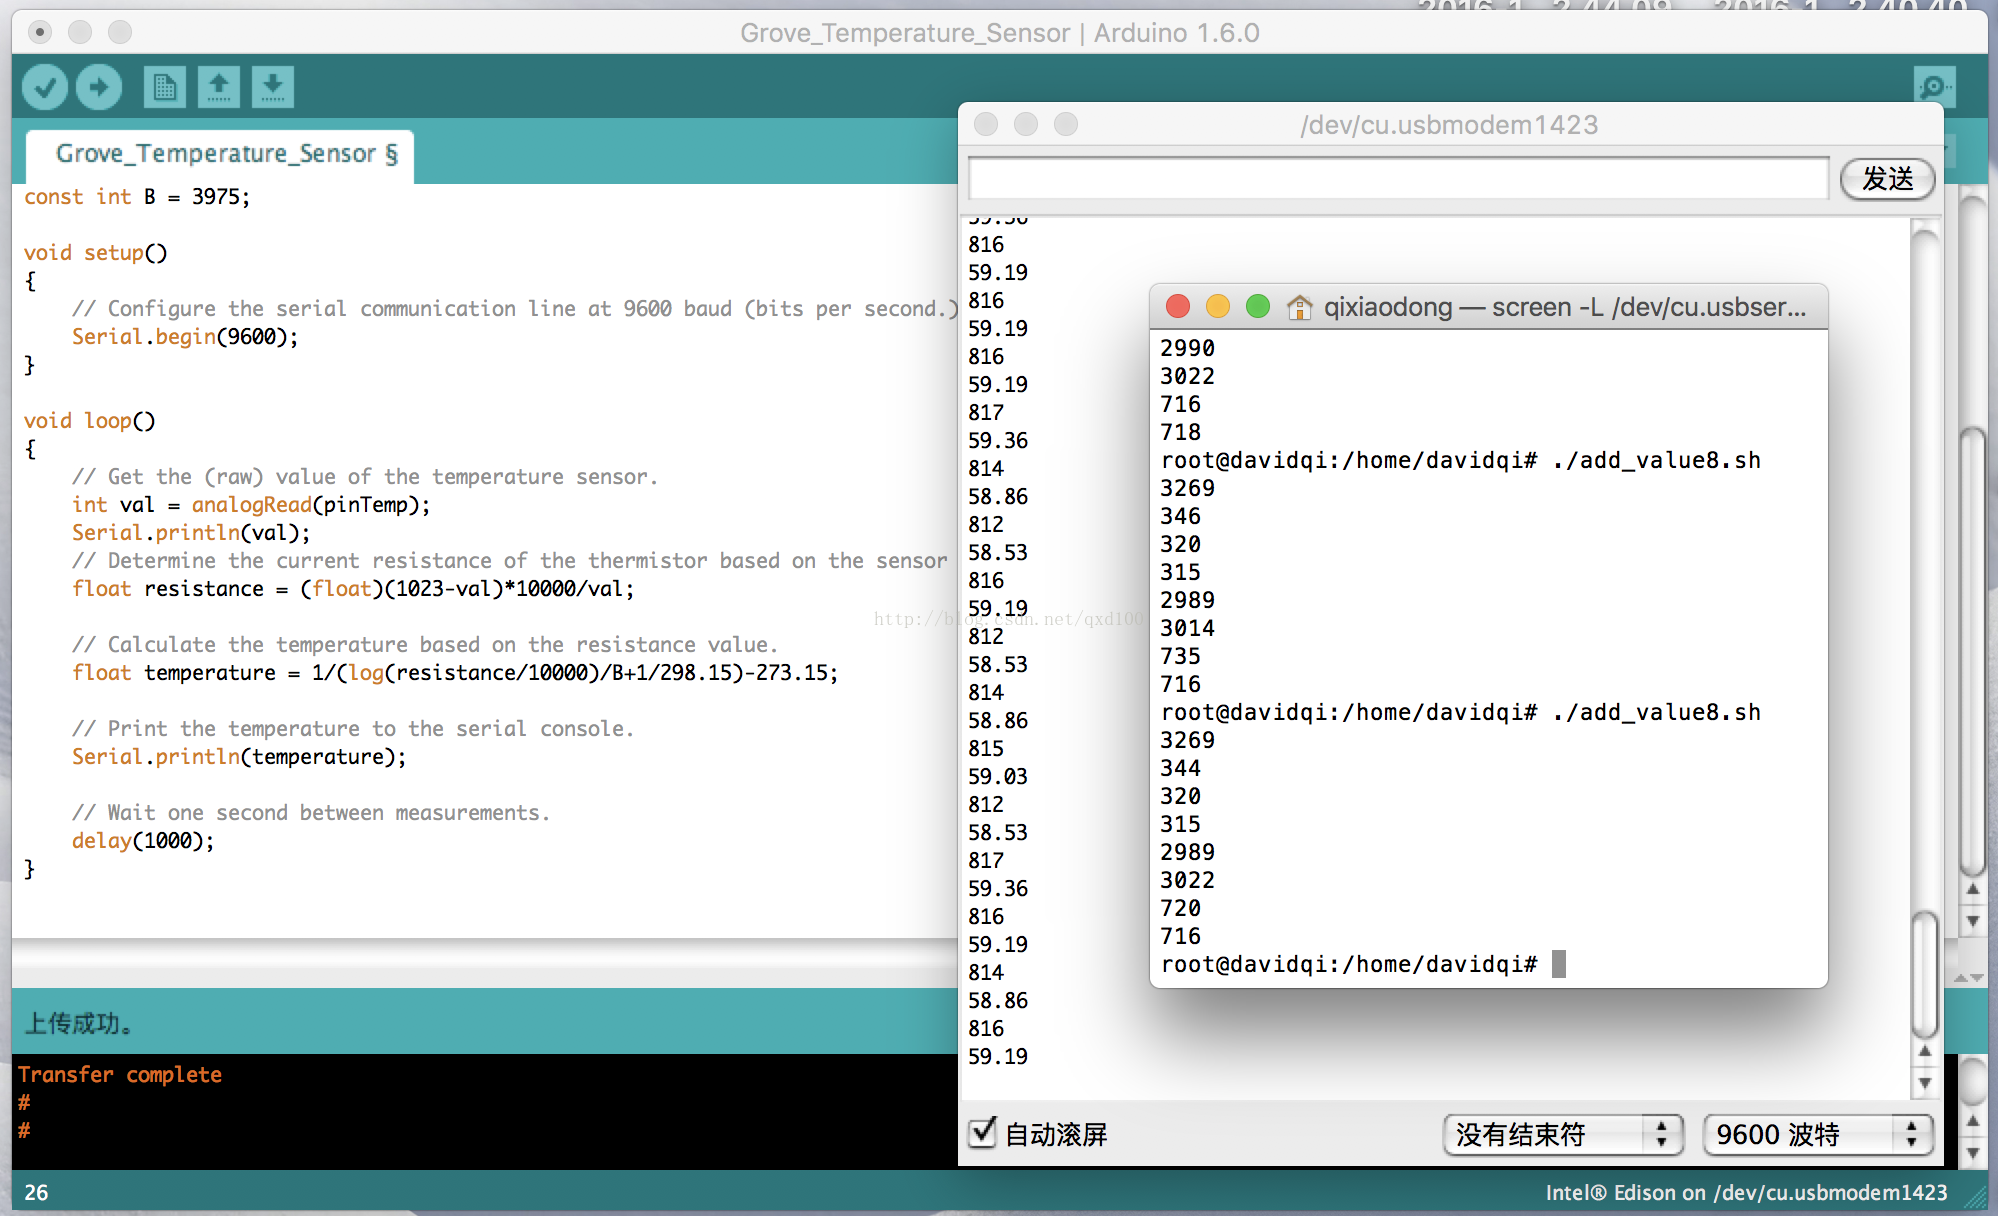Viewport: 1998px width, 1216px height.
Task: Click the last 59.19 reading in serial monitor
Action: [x=998, y=1056]
